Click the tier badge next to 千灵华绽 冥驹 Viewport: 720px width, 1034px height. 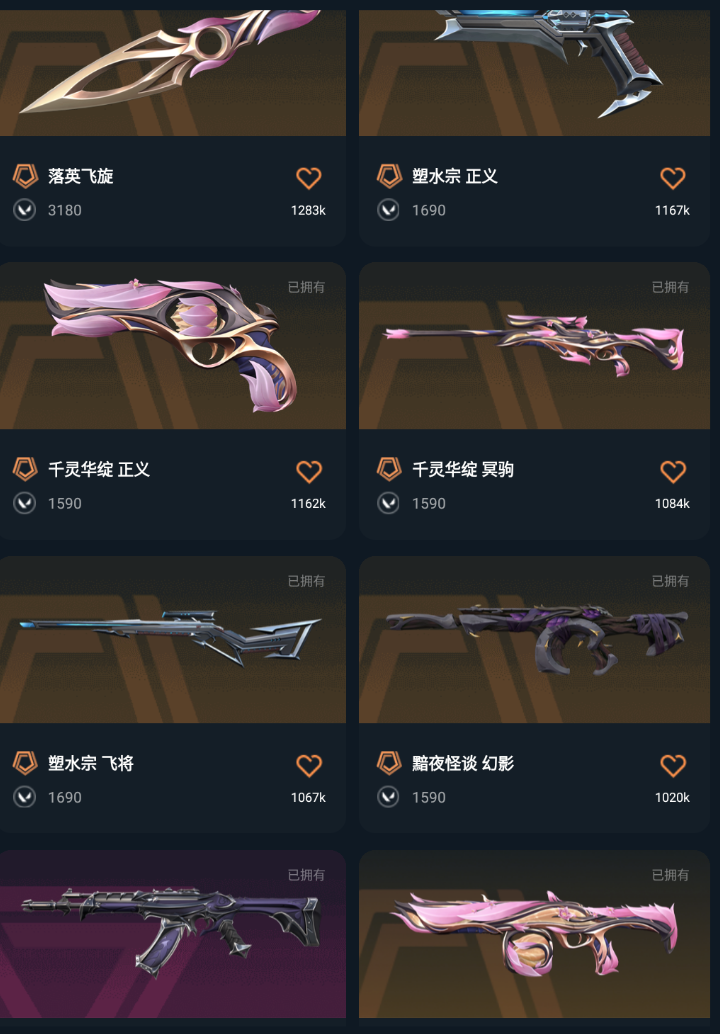point(389,470)
